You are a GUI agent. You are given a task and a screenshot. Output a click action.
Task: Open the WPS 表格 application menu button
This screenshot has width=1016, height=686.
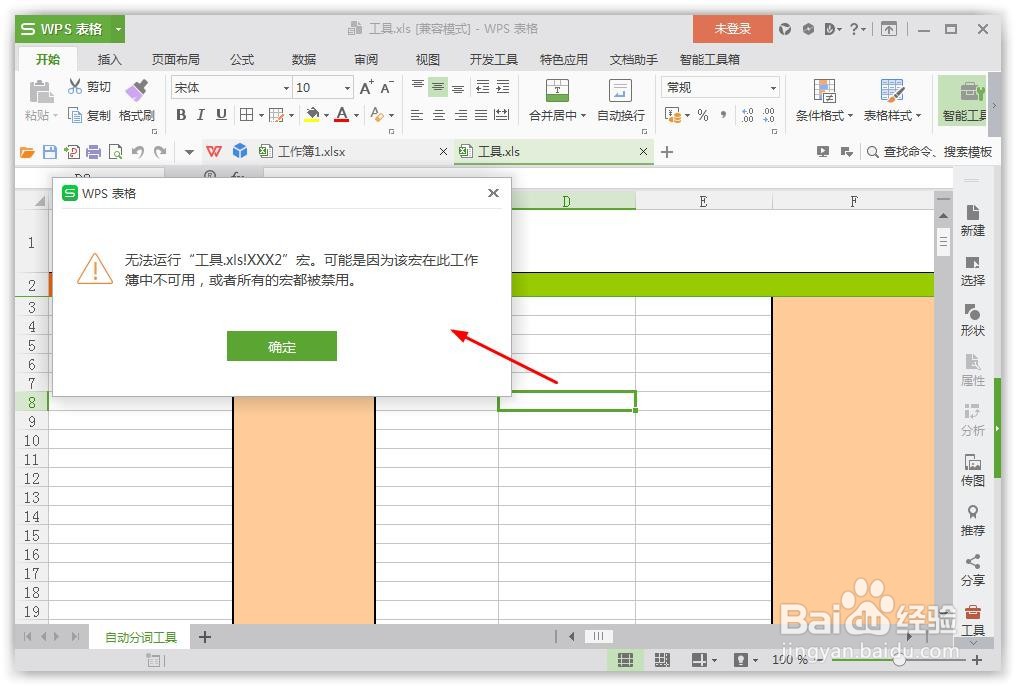click(x=70, y=29)
